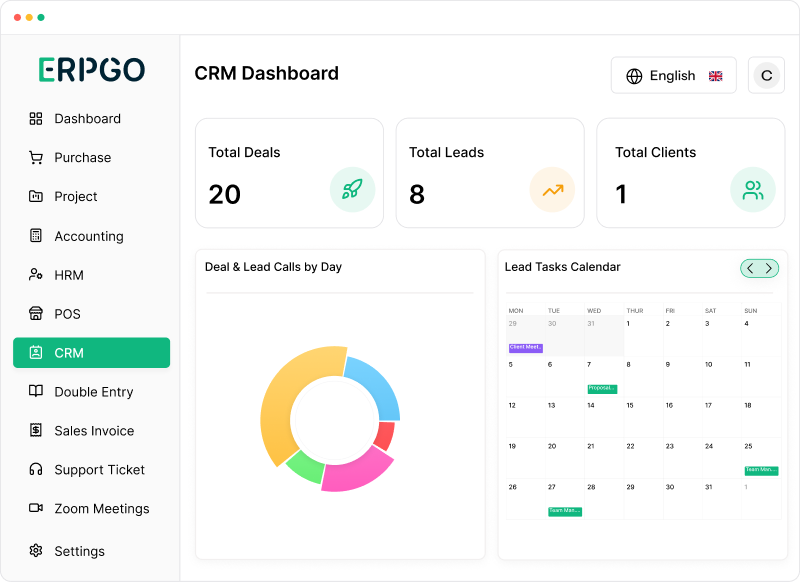The height and width of the screenshot is (582, 800).
Task: Select day 9 in the calendar
Action: coord(667,365)
